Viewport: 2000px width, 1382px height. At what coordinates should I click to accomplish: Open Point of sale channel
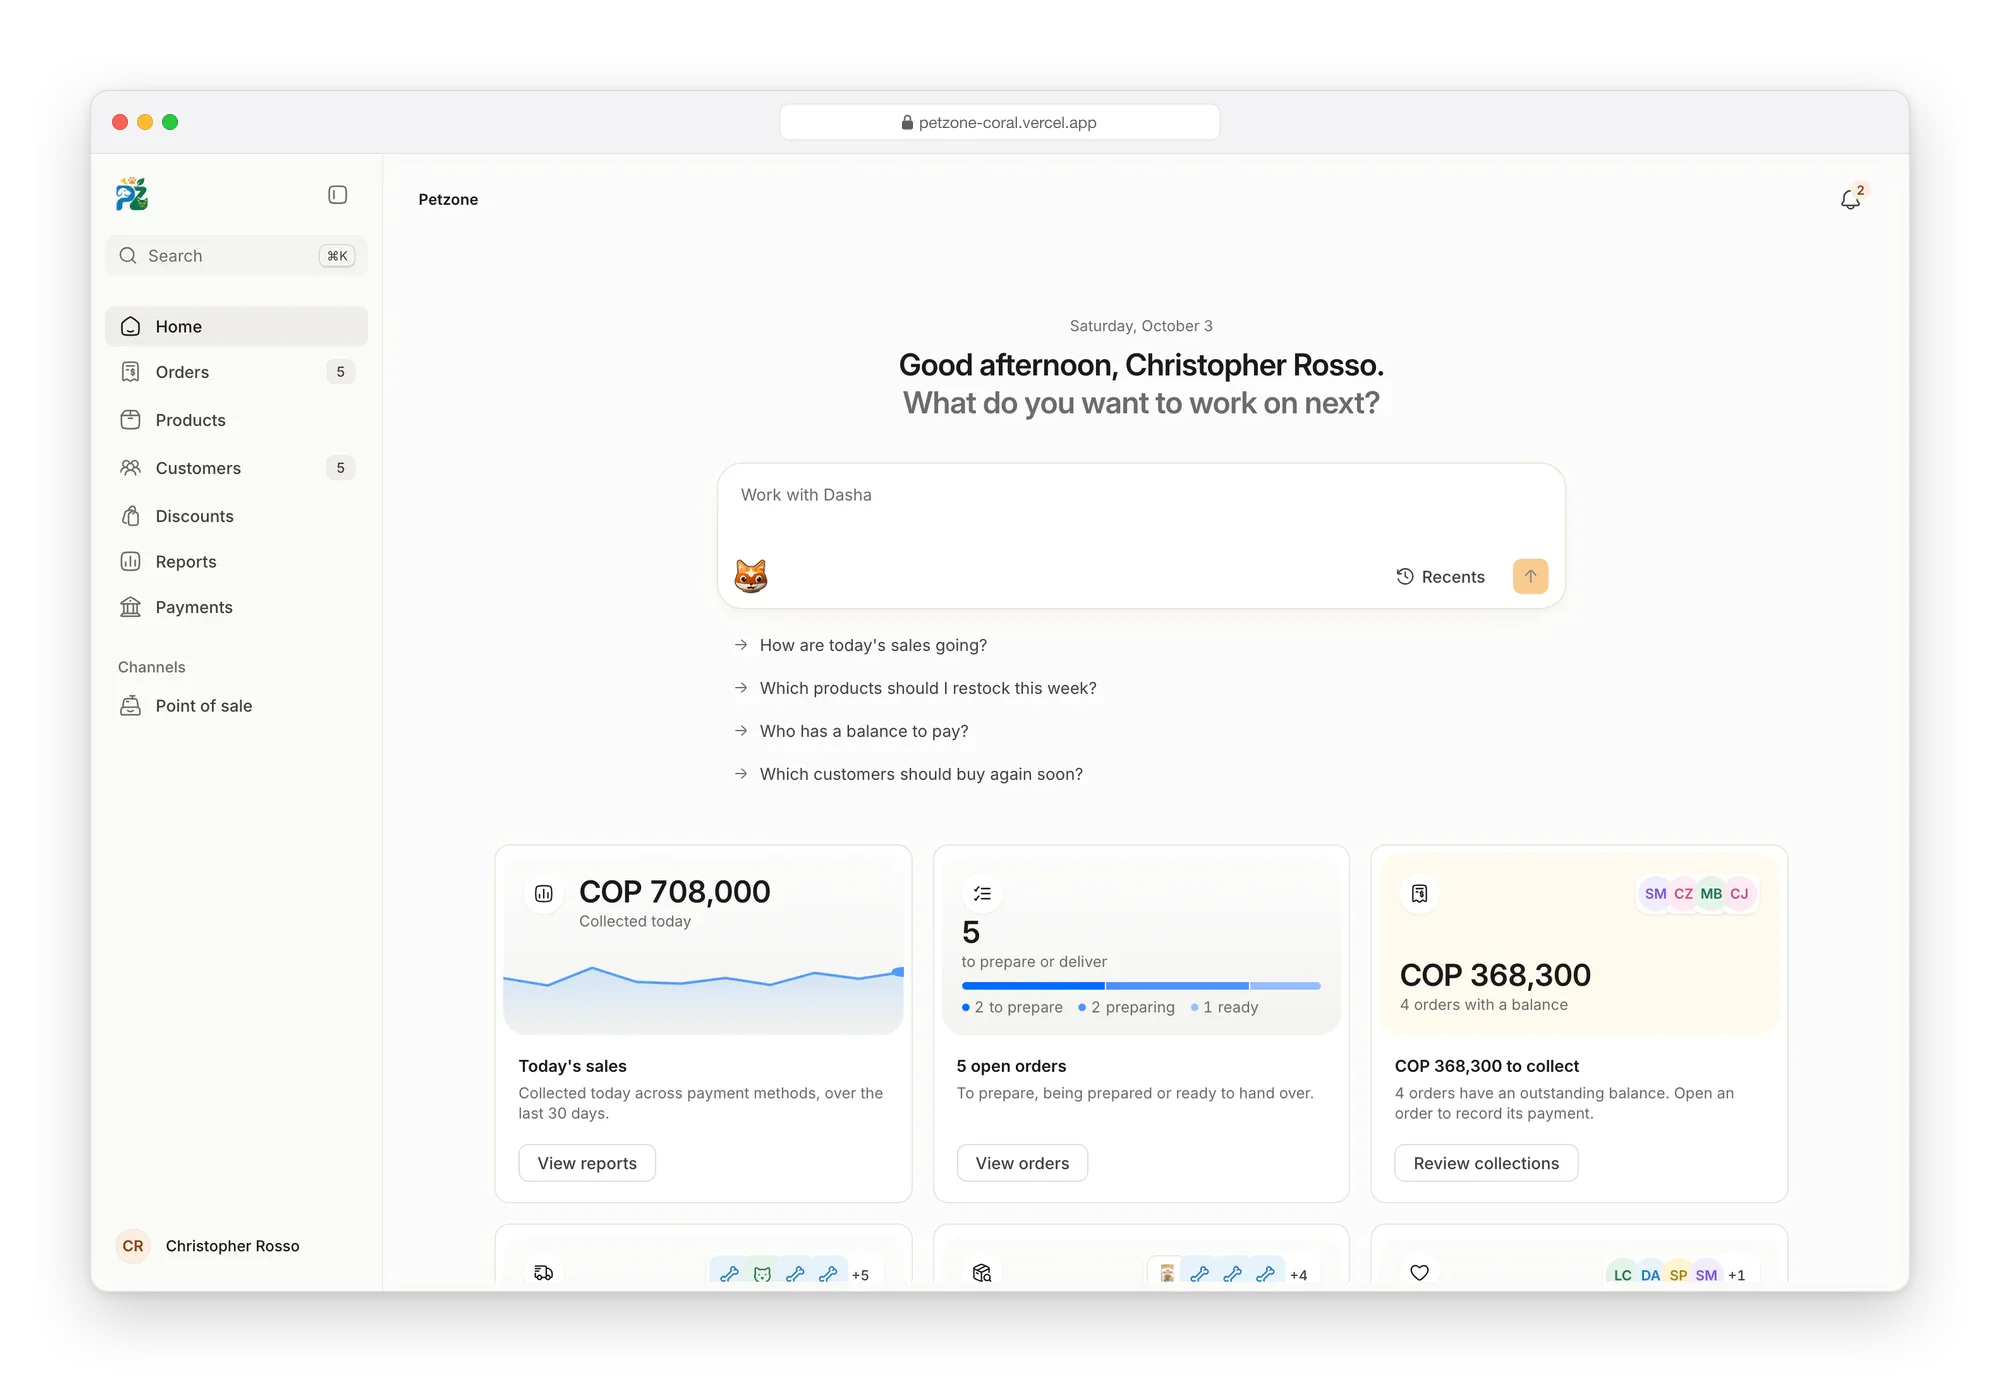(x=236, y=706)
